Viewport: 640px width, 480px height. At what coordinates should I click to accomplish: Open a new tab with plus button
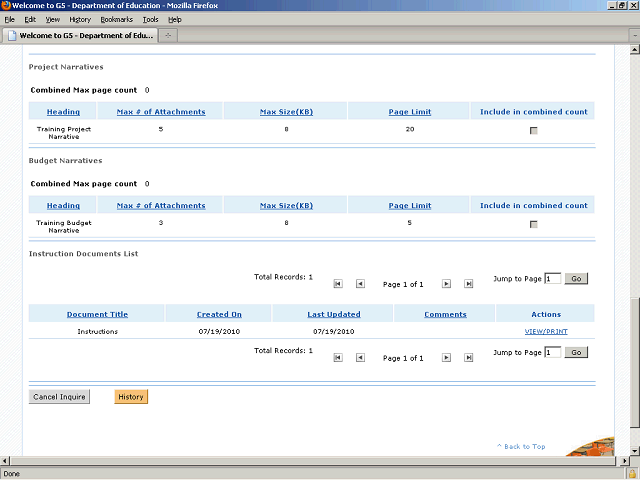168,36
